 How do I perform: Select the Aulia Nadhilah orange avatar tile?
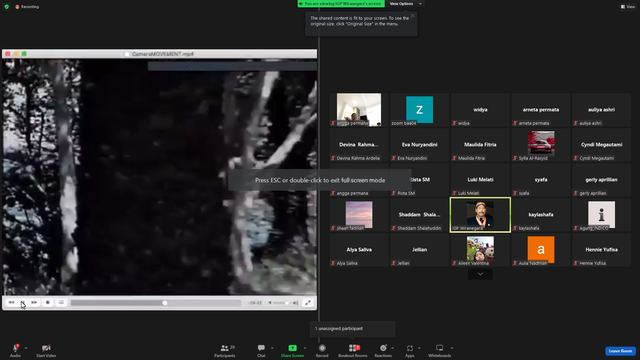pyautogui.click(x=541, y=250)
